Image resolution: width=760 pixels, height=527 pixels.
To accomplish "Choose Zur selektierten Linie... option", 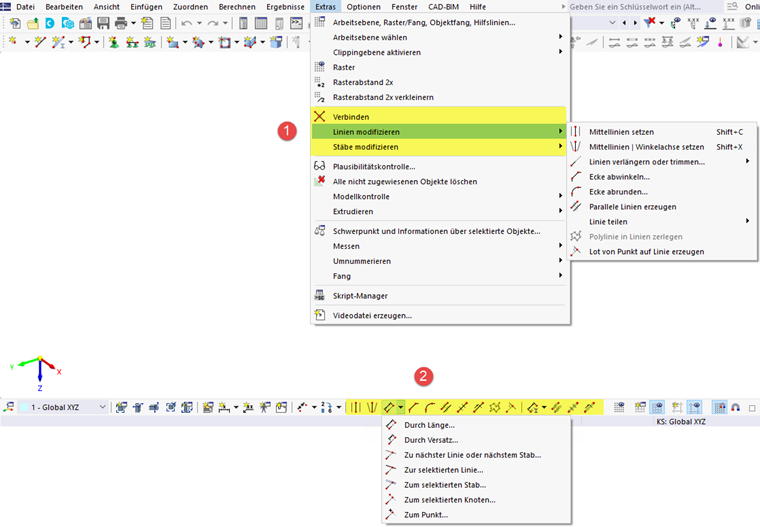I will click(x=476, y=470).
